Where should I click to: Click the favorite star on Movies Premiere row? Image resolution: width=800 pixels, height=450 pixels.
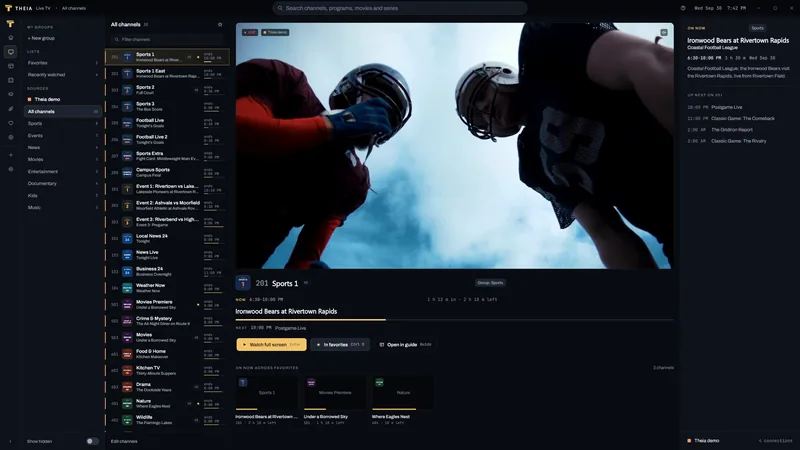coord(198,305)
